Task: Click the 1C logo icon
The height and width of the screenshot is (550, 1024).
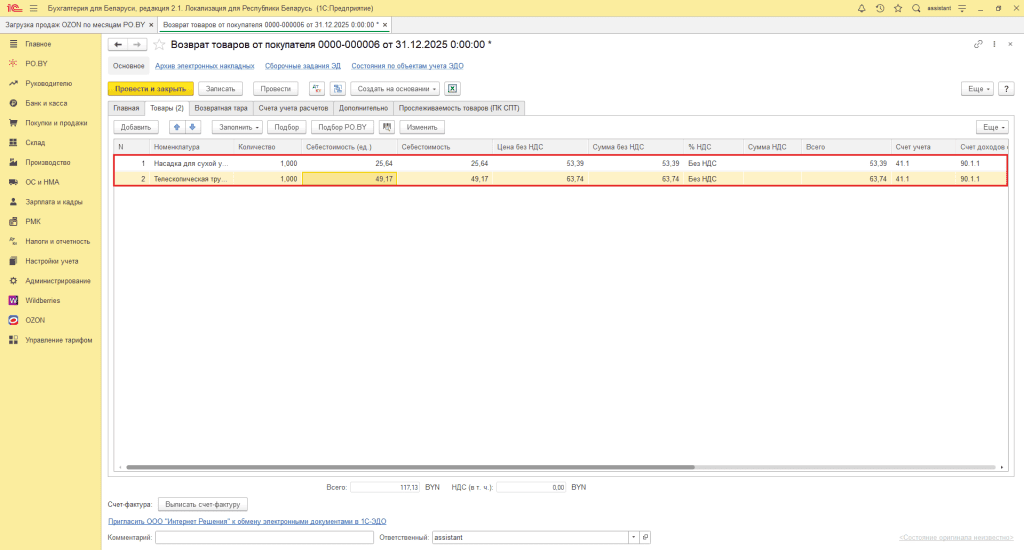Action: 14,8
